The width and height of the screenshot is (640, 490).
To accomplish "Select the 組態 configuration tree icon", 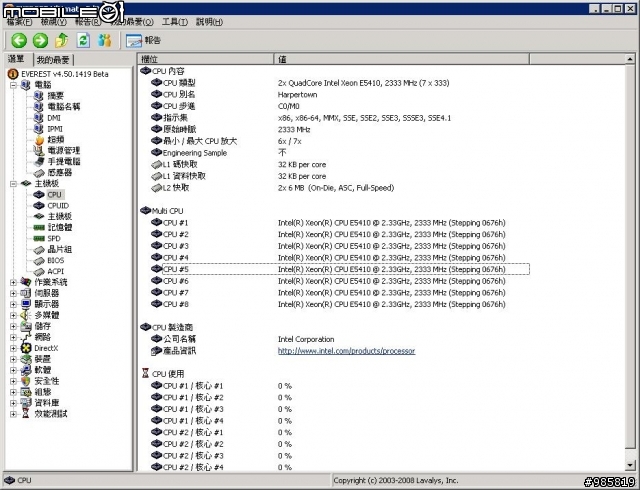I will [26, 392].
